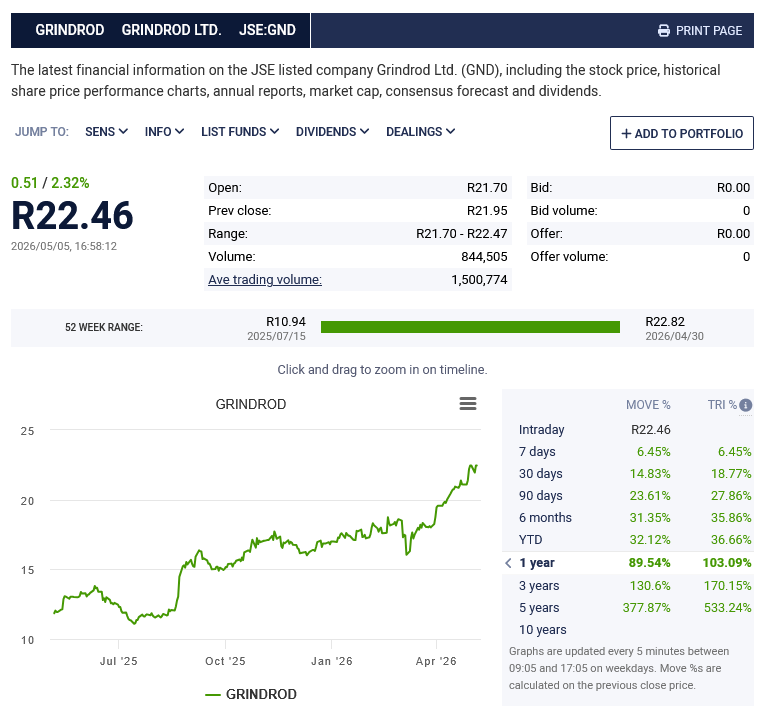Select the 6 months period row
Image resolution: width=765 pixels, height=726 pixels.
628,518
